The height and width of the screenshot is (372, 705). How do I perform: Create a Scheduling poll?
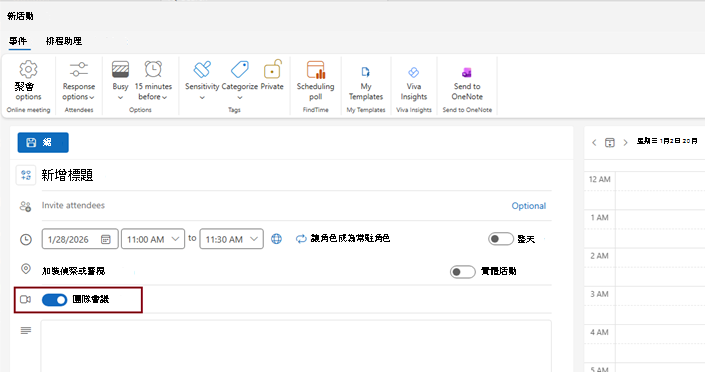(315, 81)
